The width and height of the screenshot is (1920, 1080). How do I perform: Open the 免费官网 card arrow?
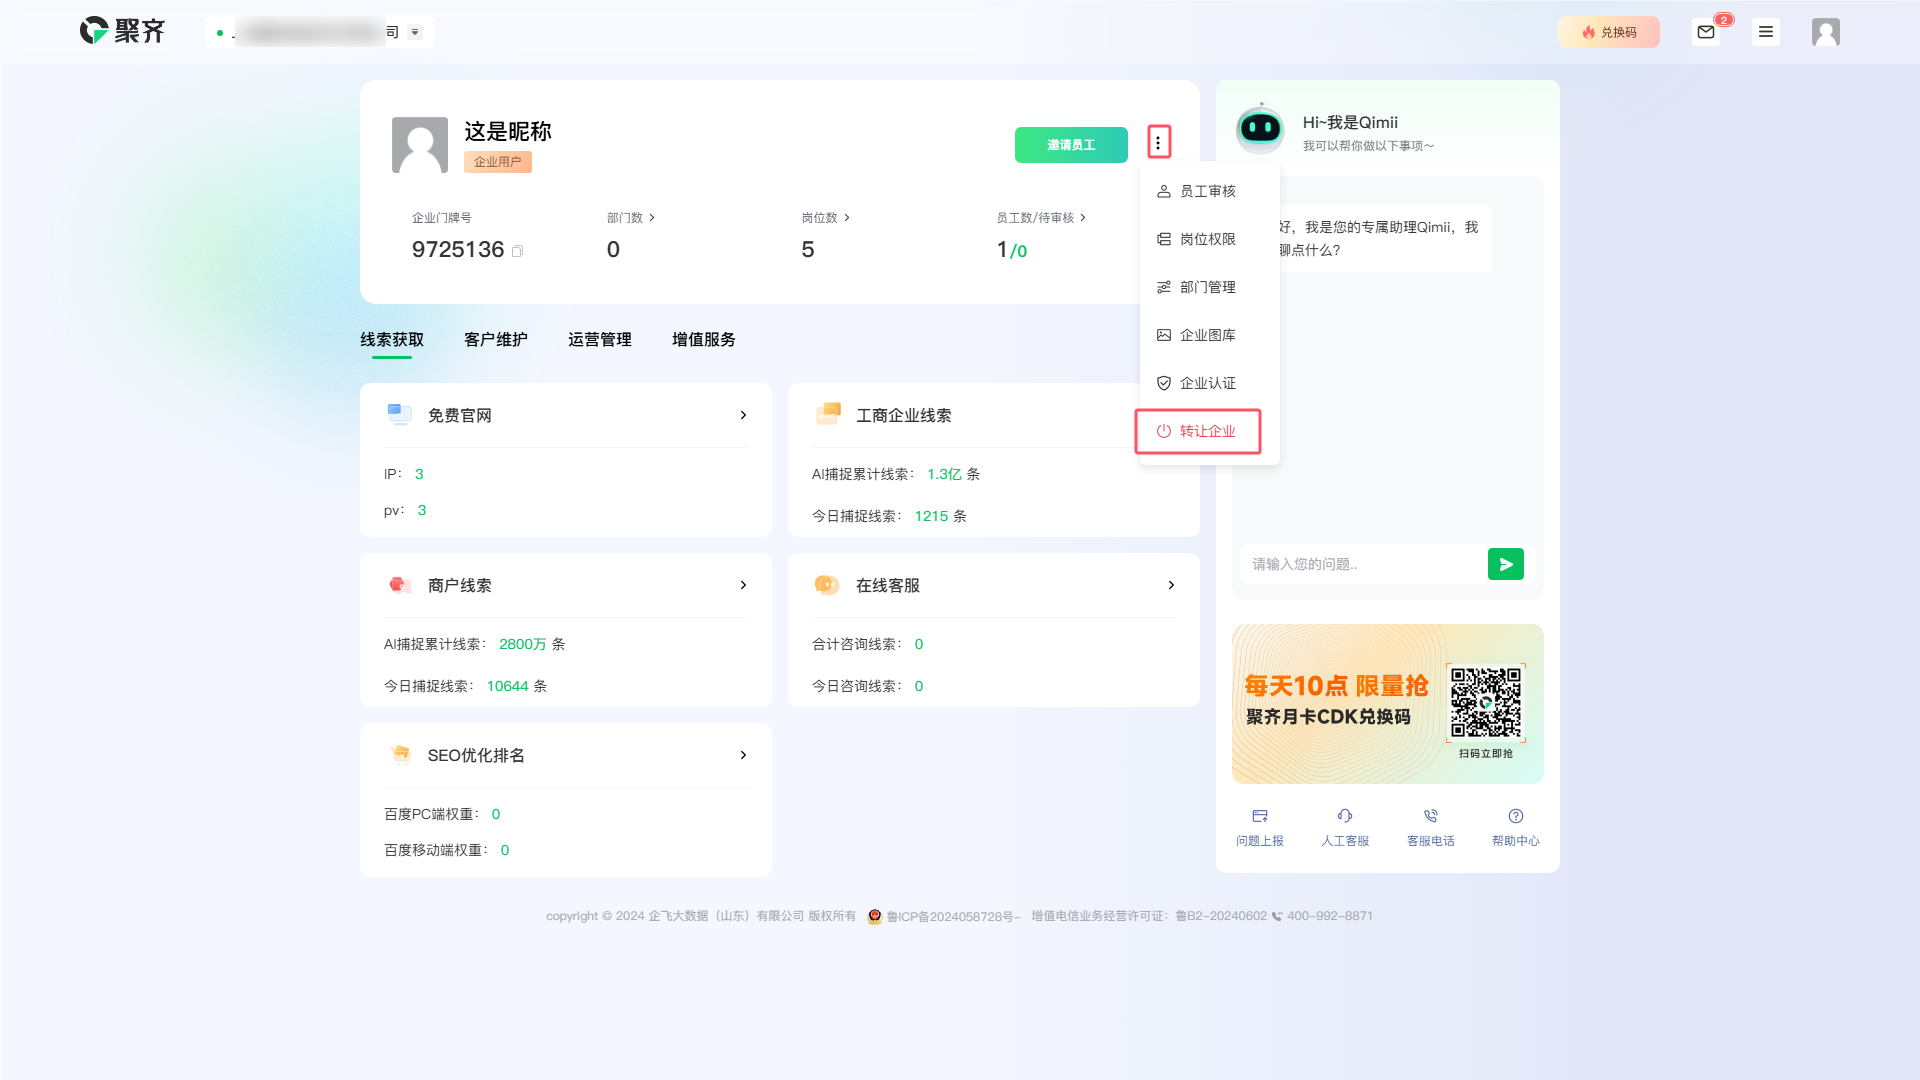[x=743, y=415]
